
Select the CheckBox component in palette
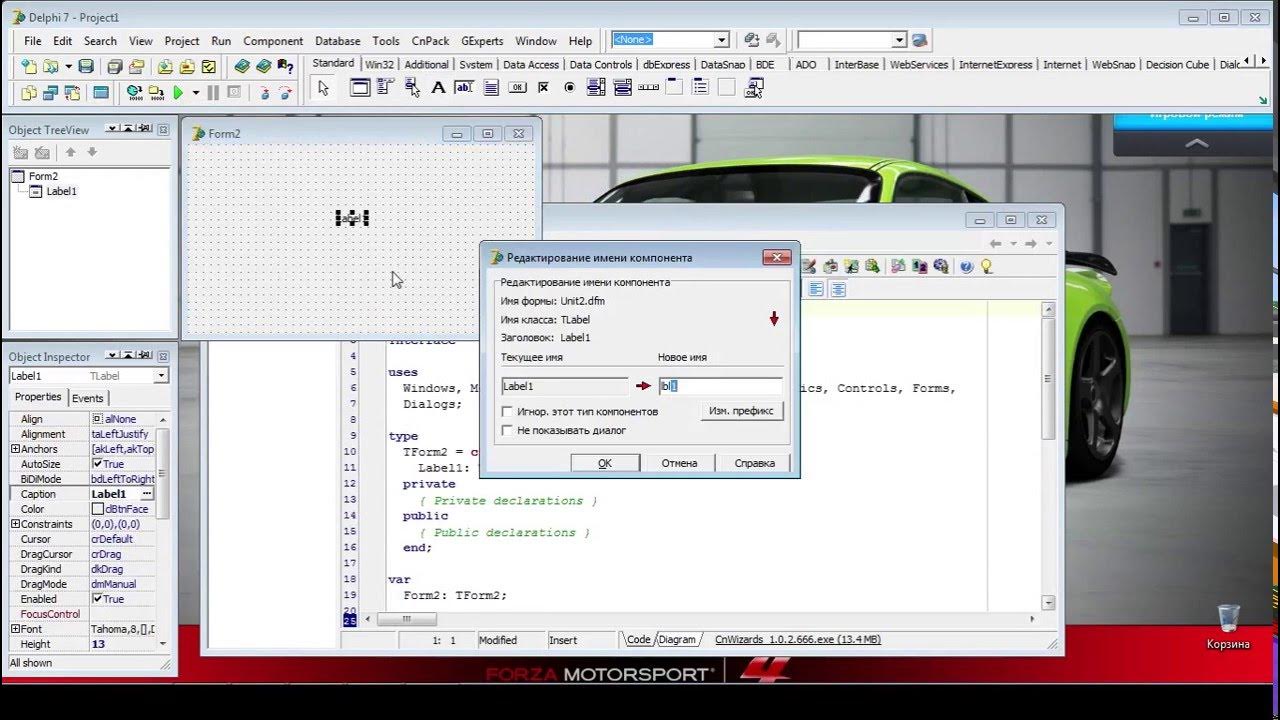(543, 88)
